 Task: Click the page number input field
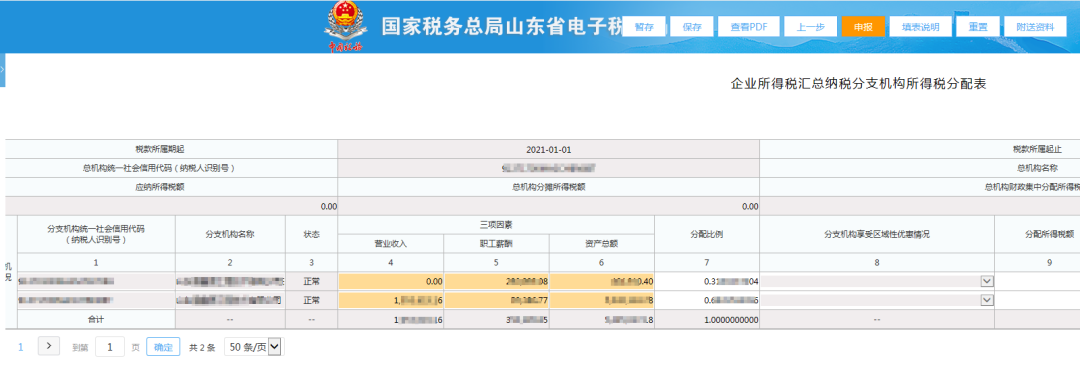pyautogui.click(x=110, y=347)
